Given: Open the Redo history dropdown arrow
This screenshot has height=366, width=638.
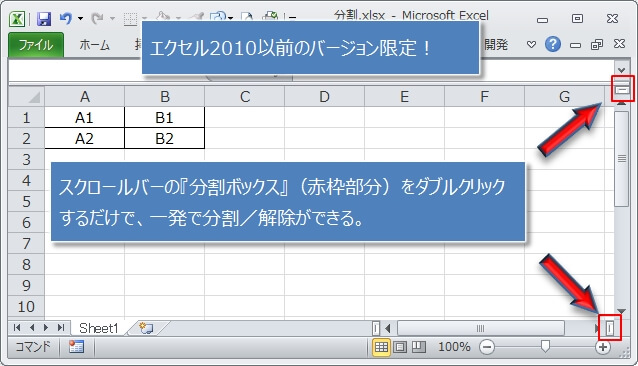Looking at the screenshot, I should [112, 18].
